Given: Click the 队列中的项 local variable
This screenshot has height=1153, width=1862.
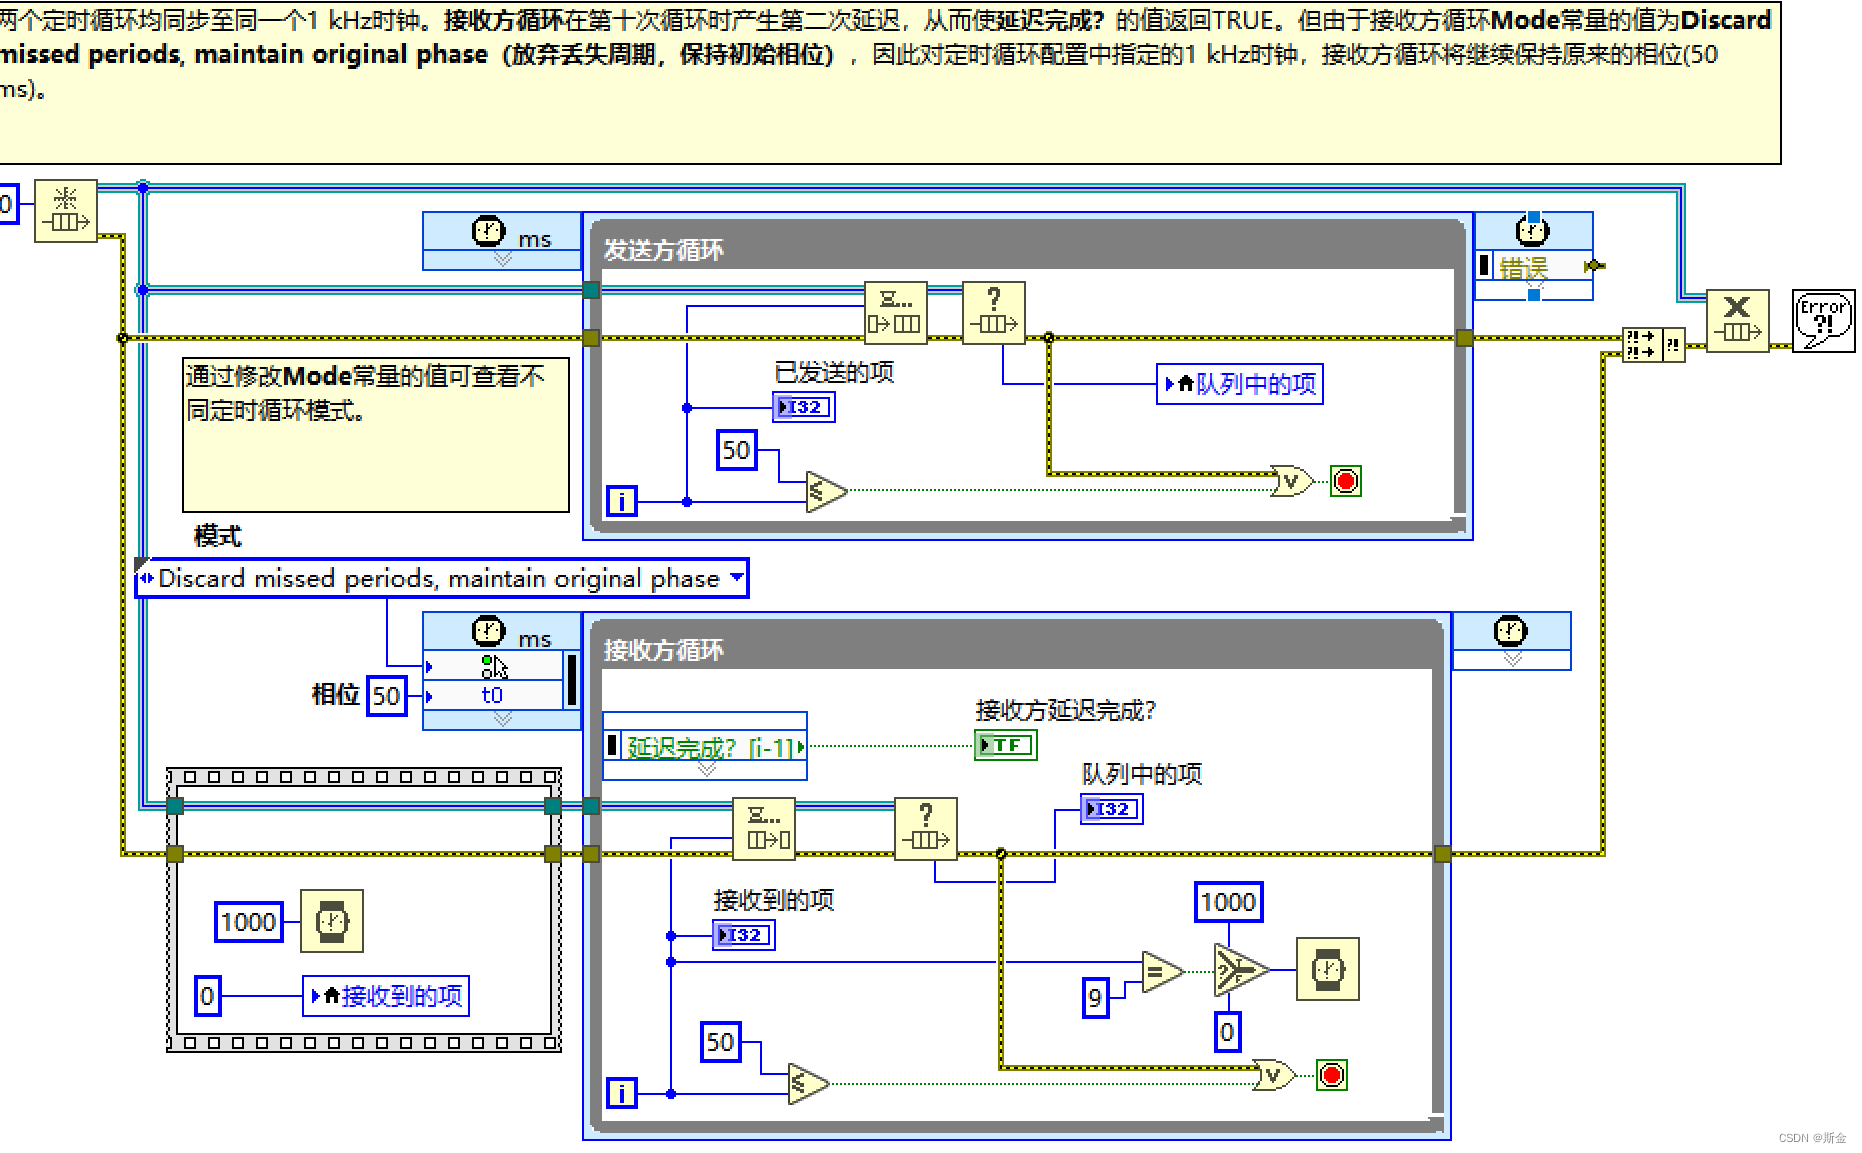Looking at the screenshot, I should click(x=1240, y=384).
